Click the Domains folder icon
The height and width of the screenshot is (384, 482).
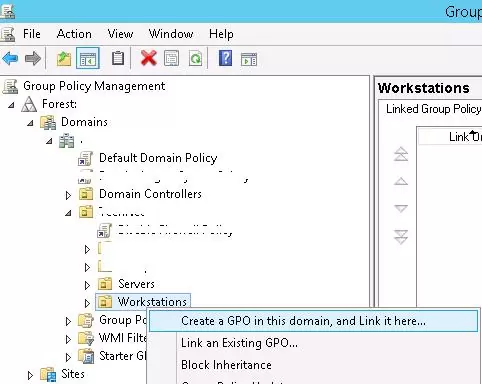[48, 122]
